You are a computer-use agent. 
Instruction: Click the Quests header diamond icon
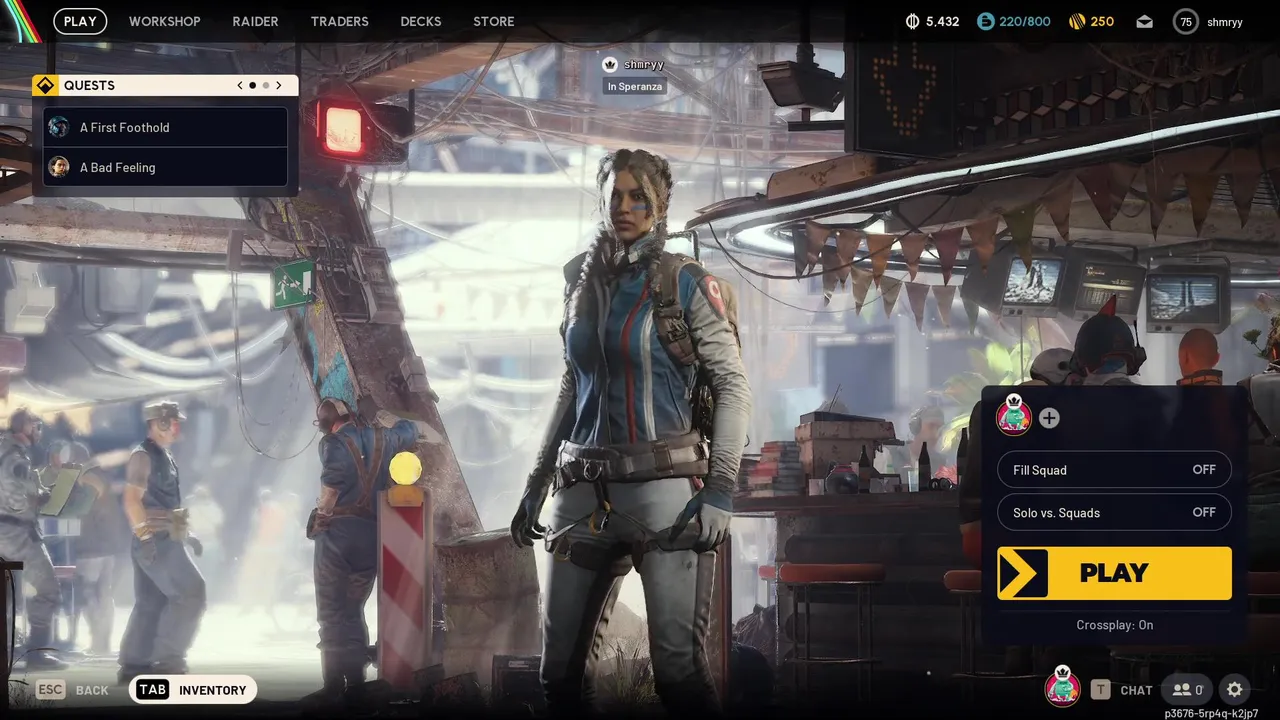coord(45,85)
